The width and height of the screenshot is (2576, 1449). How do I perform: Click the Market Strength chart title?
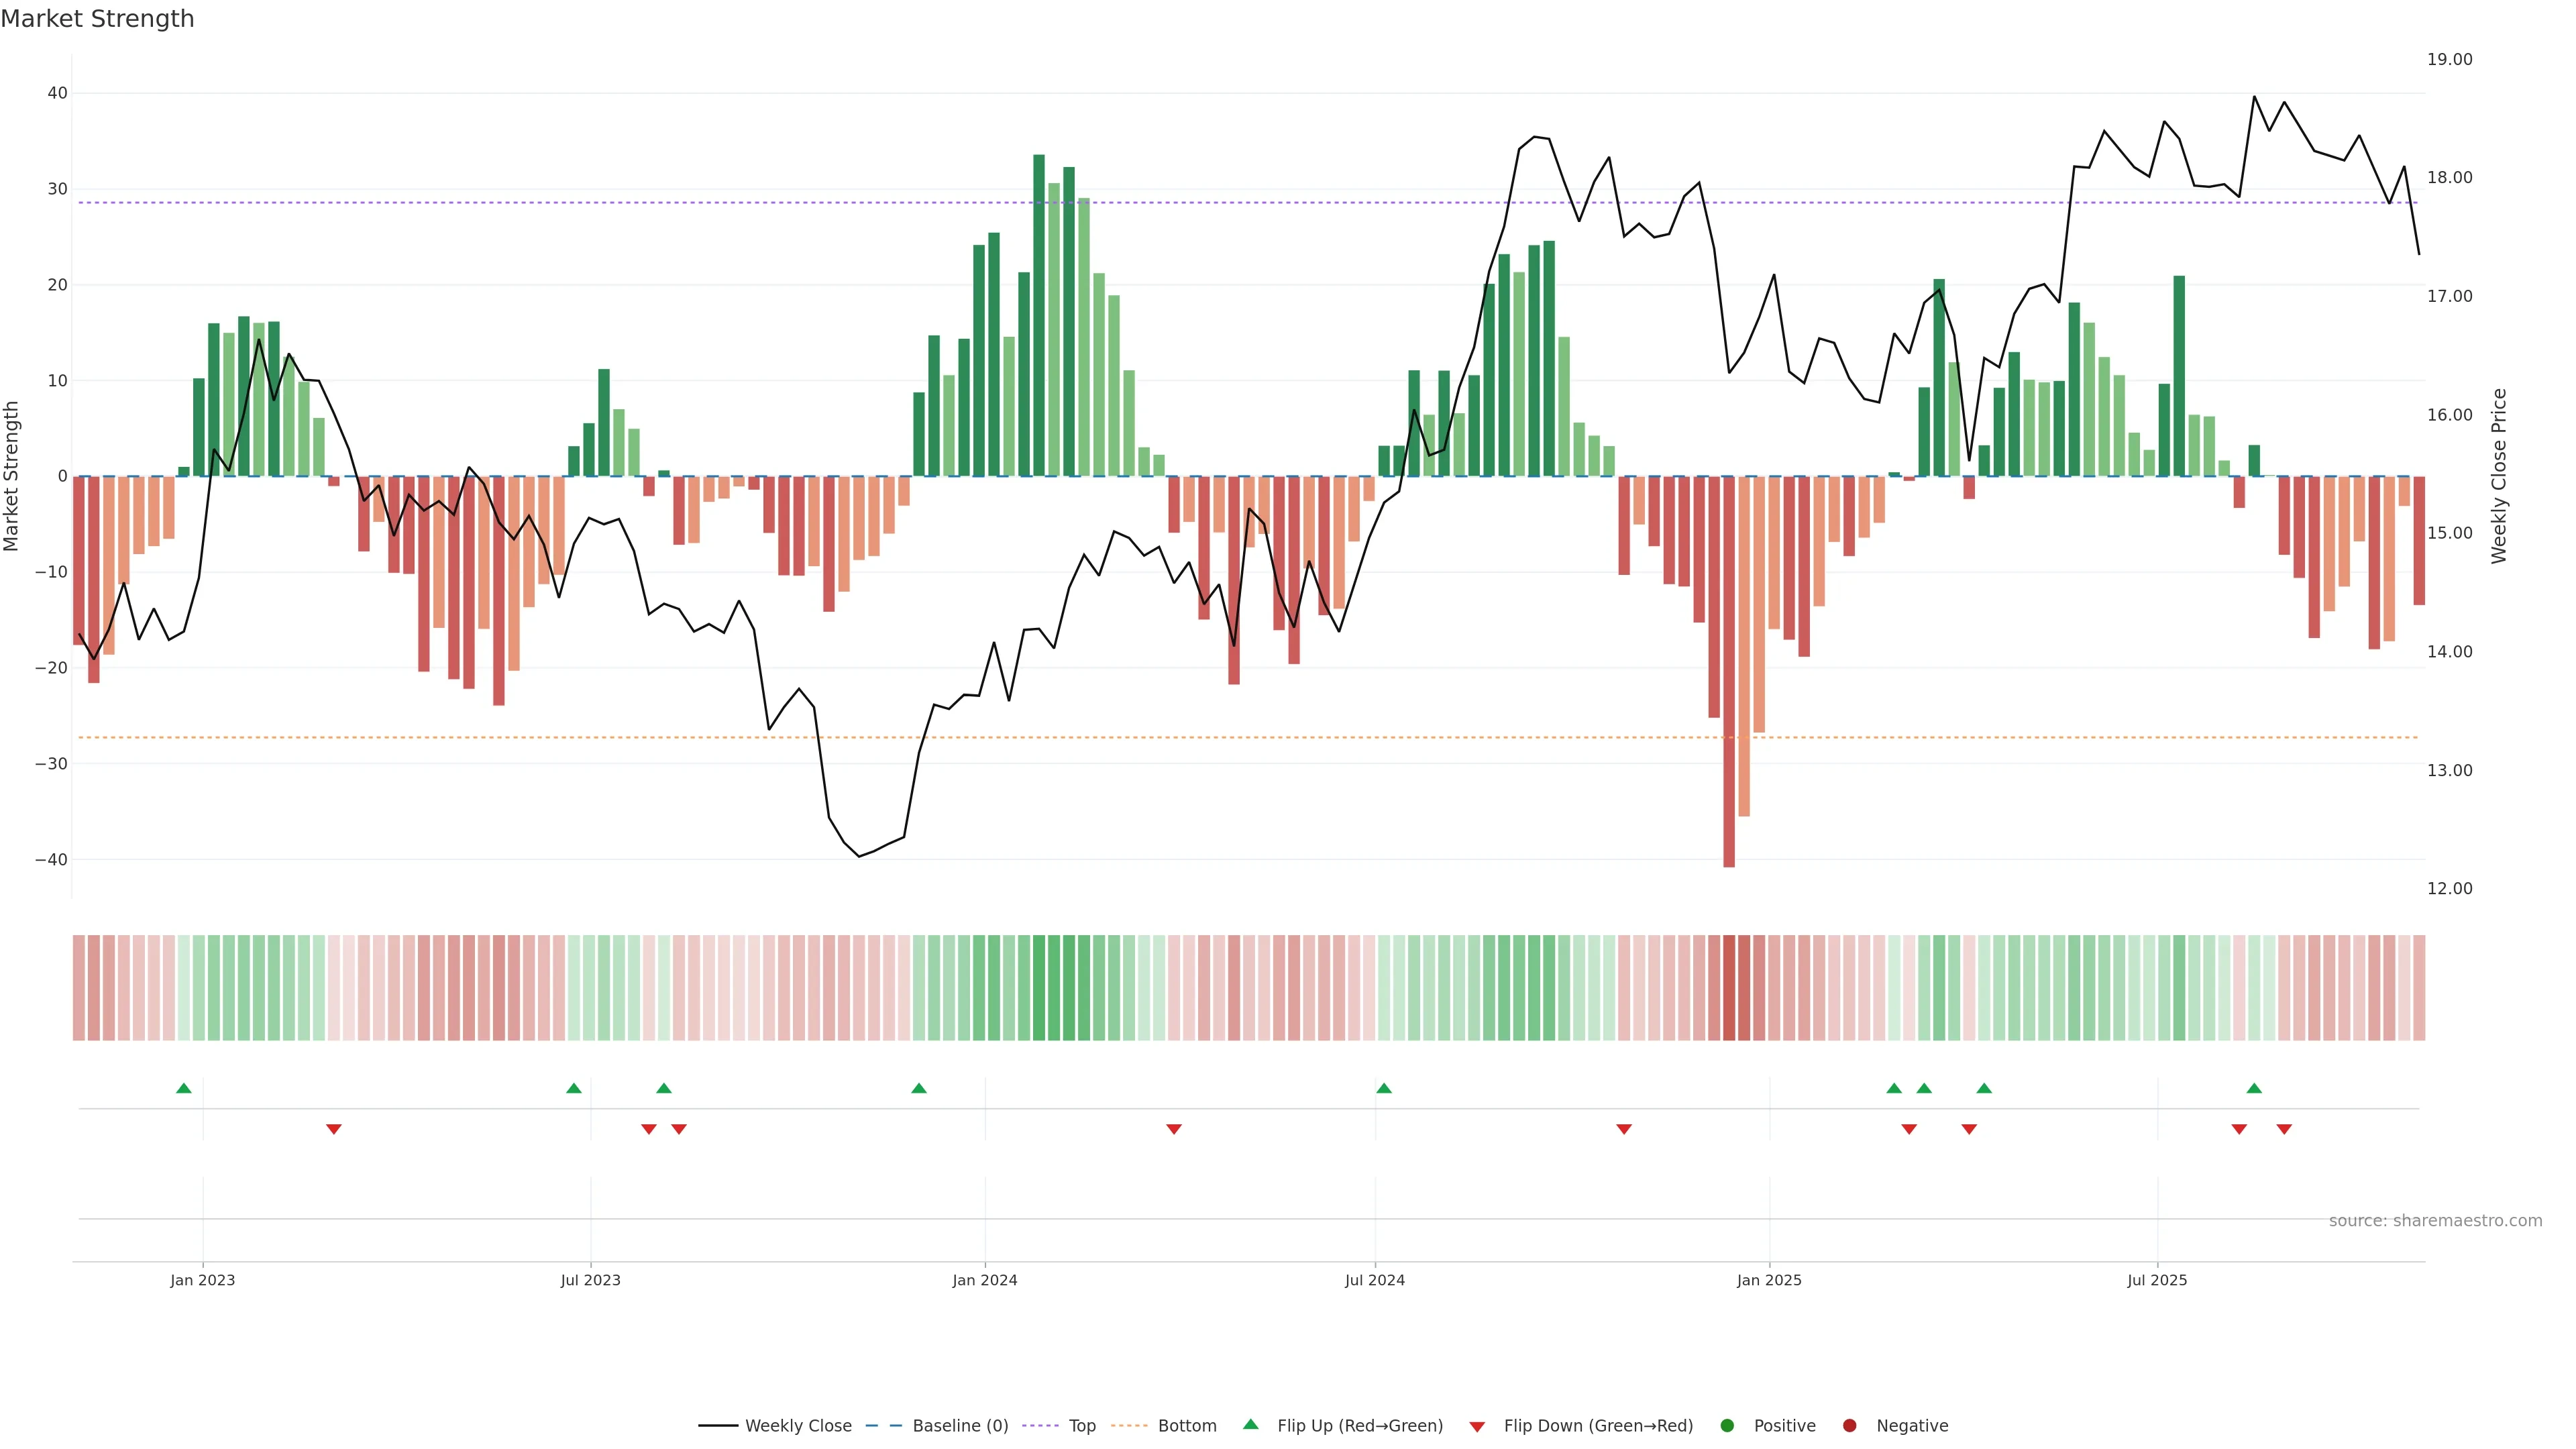pyautogui.click(x=97, y=19)
